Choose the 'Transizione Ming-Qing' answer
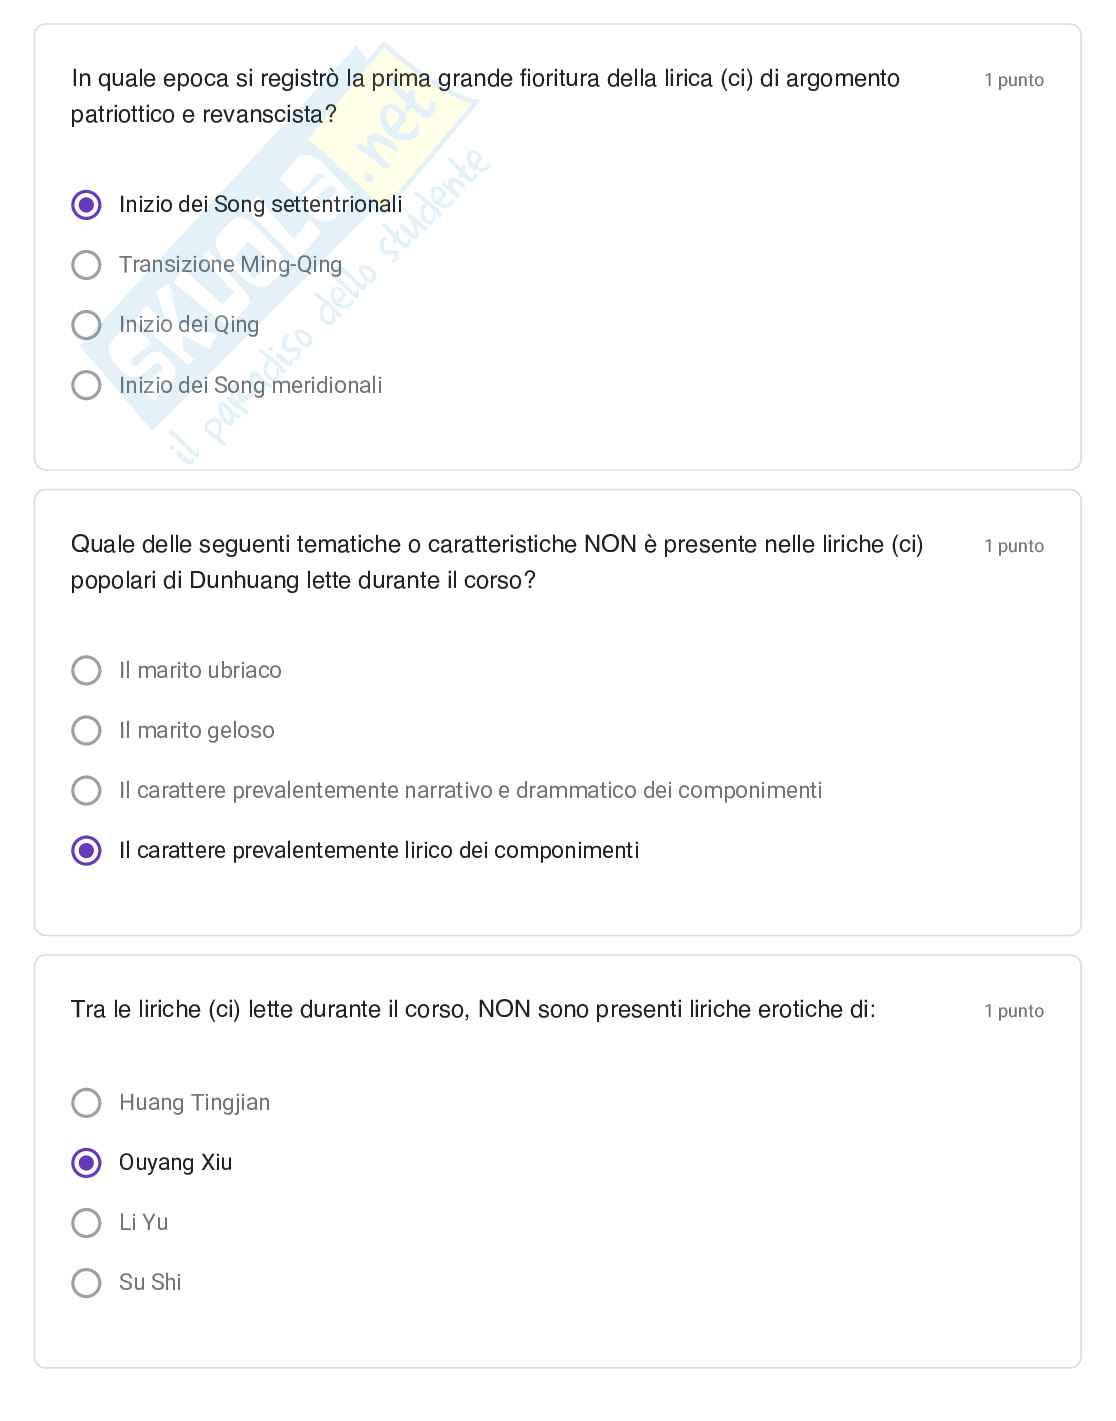The image size is (1116, 1421). (87, 265)
